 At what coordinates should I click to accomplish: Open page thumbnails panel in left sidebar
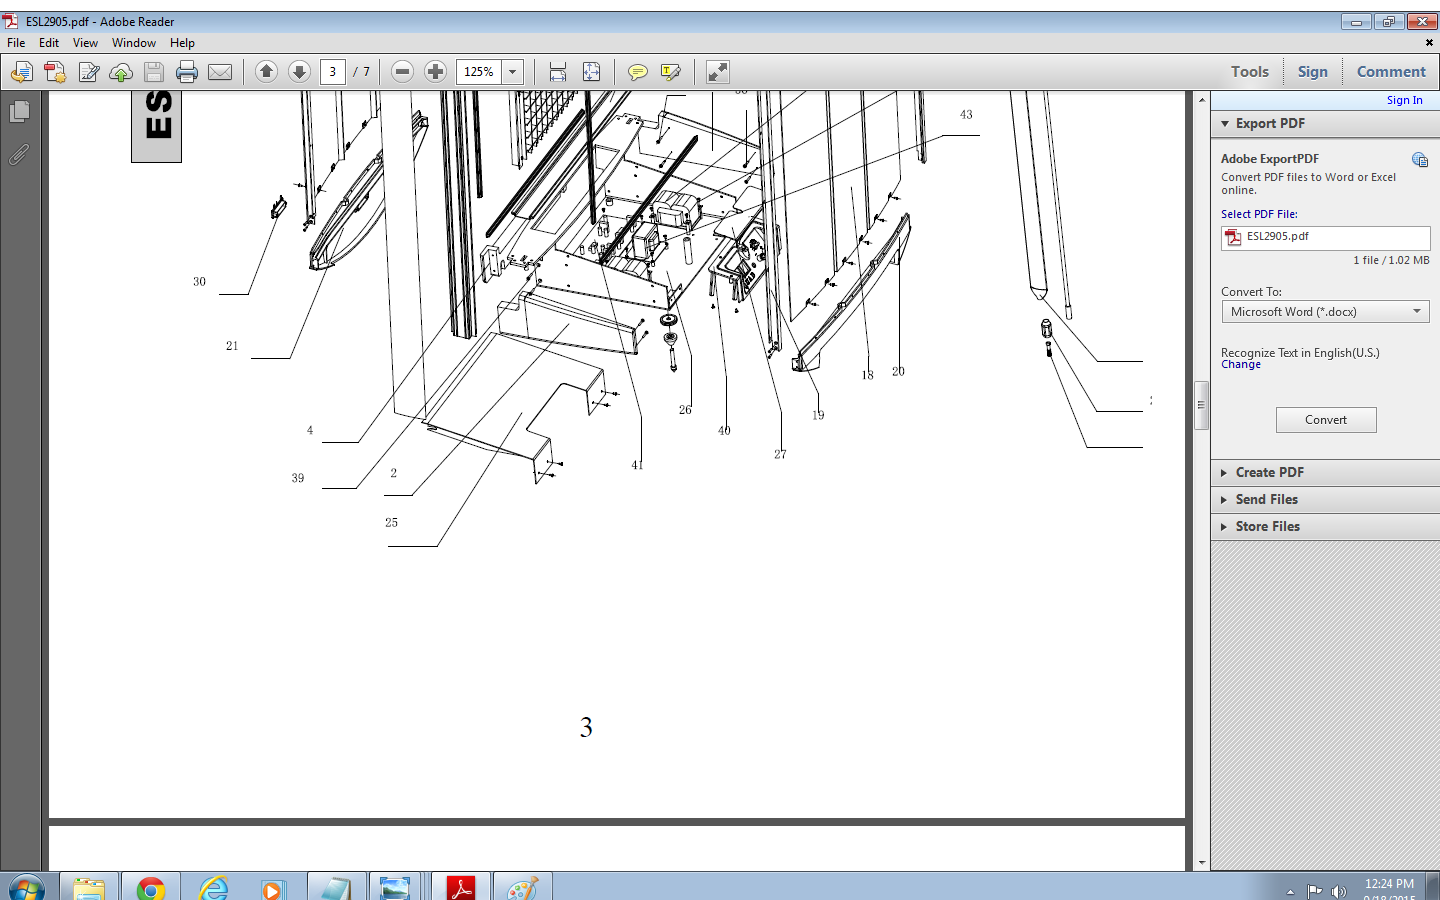[x=19, y=112]
